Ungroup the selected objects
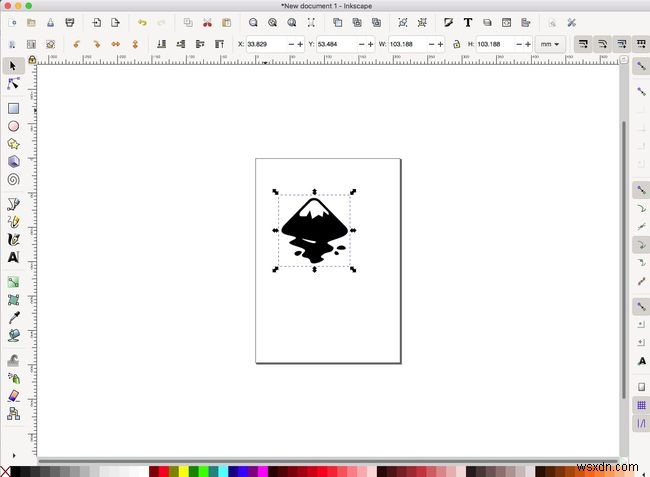Image resolution: width=650 pixels, height=477 pixels. coord(422,23)
